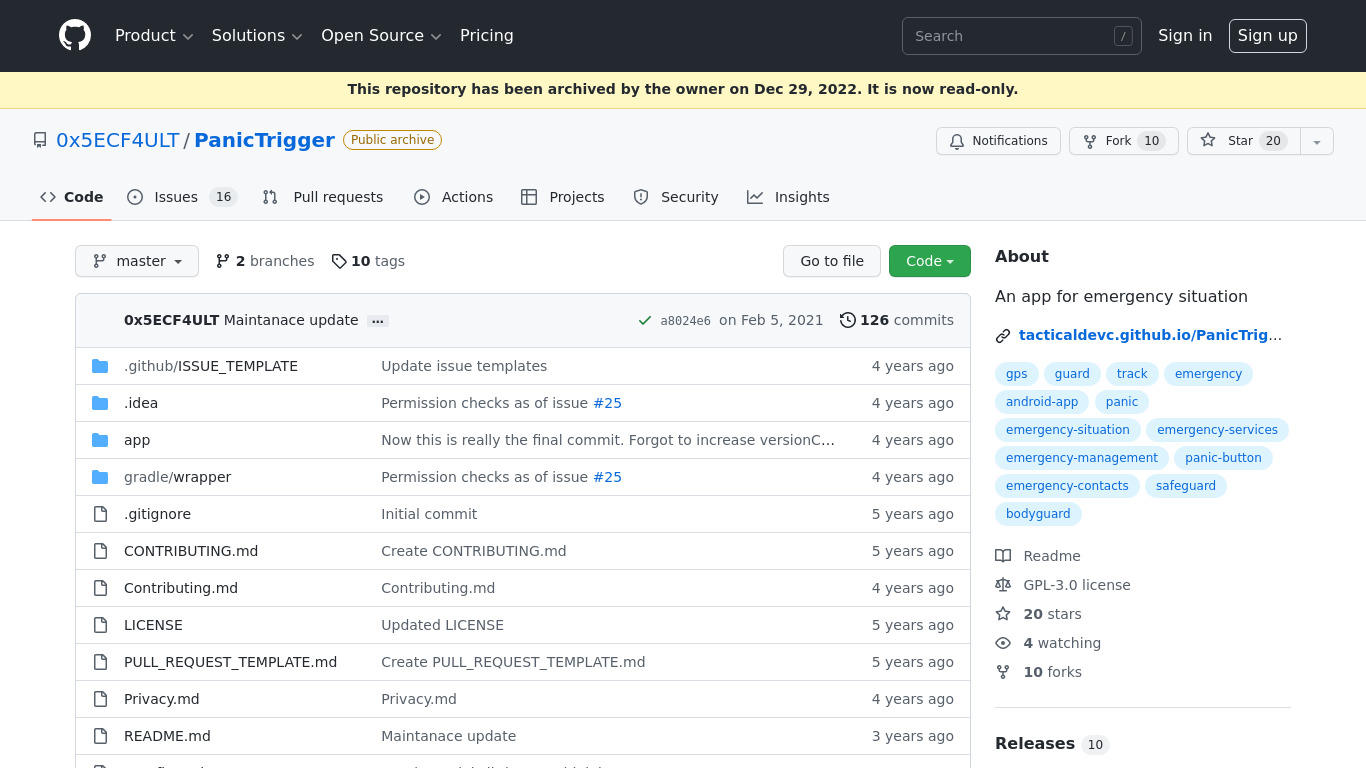The height and width of the screenshot is (768, 1366).
Task: Select the panic-button topic tag
Action: pyautogui.click(x=1223, y=458)
